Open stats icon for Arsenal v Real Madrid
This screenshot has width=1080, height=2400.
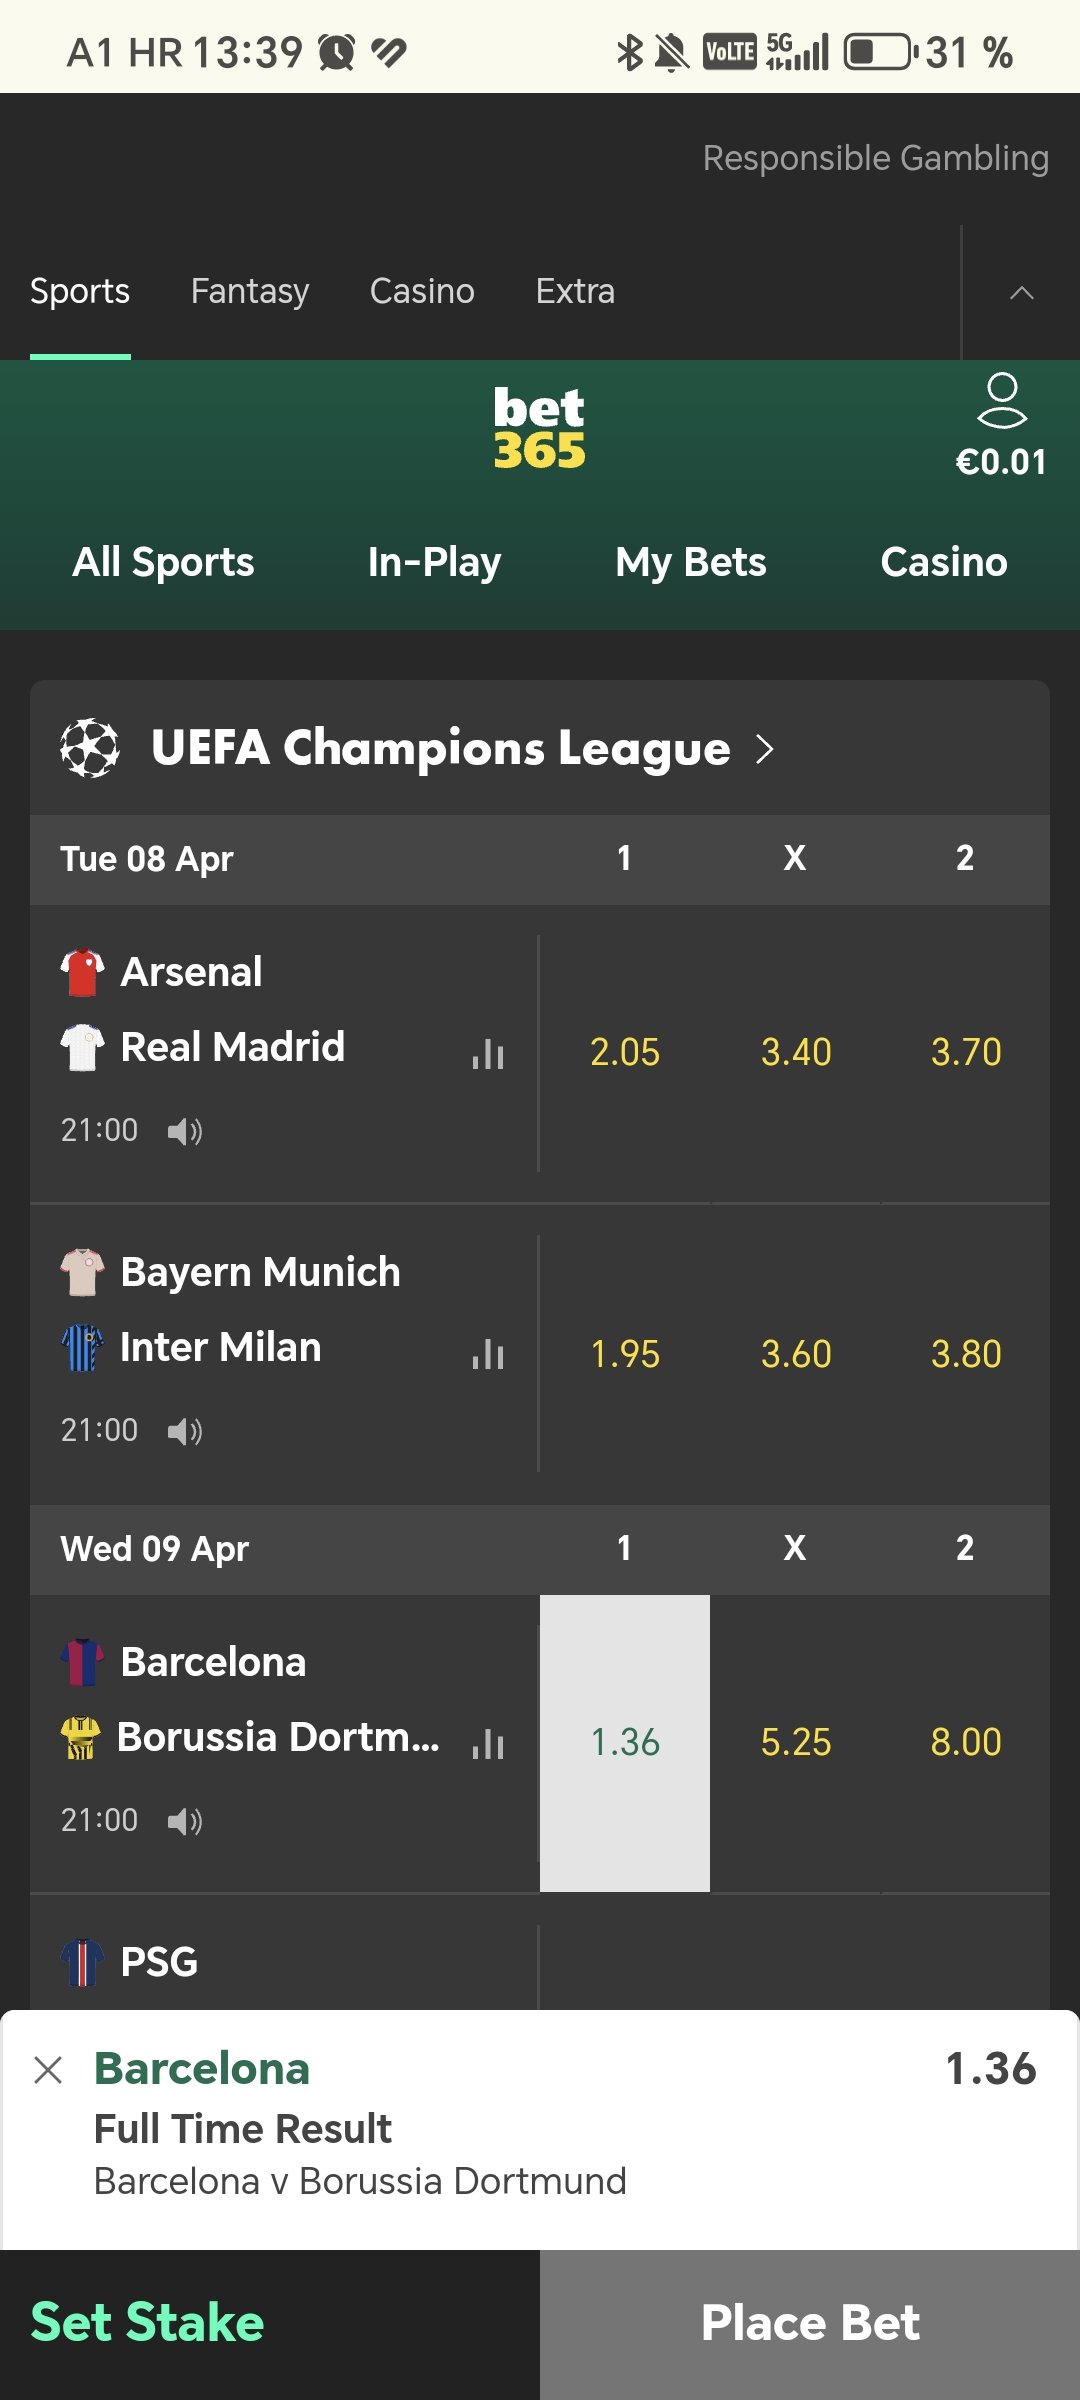coord(488,1053)
